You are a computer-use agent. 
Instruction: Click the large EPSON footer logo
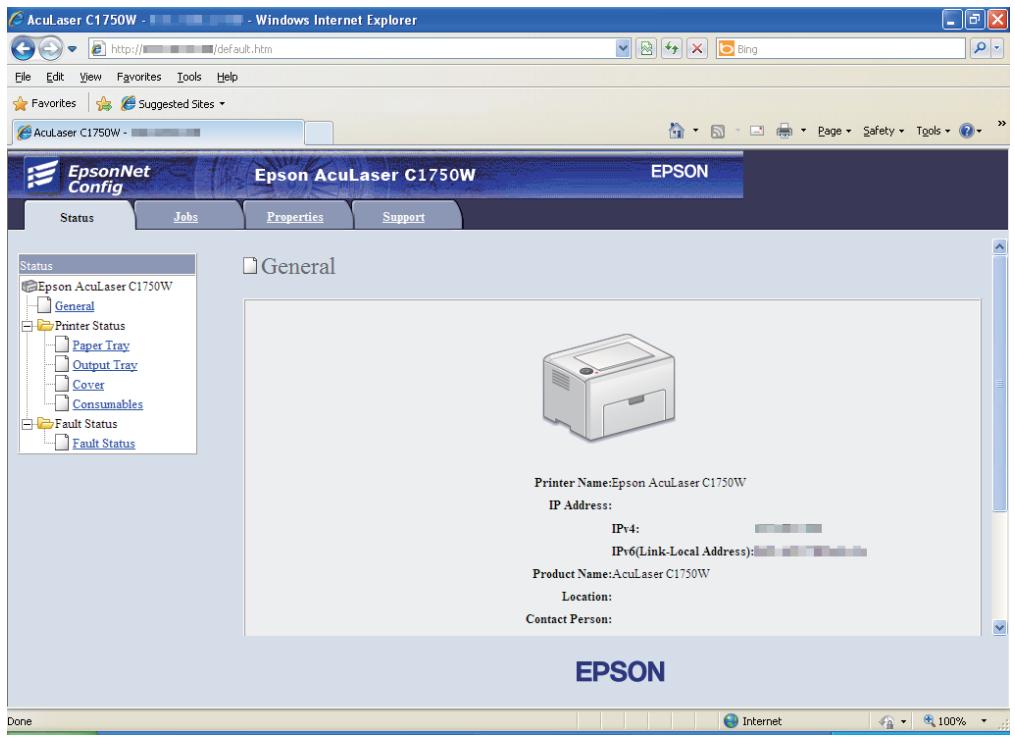click(620, 672)
